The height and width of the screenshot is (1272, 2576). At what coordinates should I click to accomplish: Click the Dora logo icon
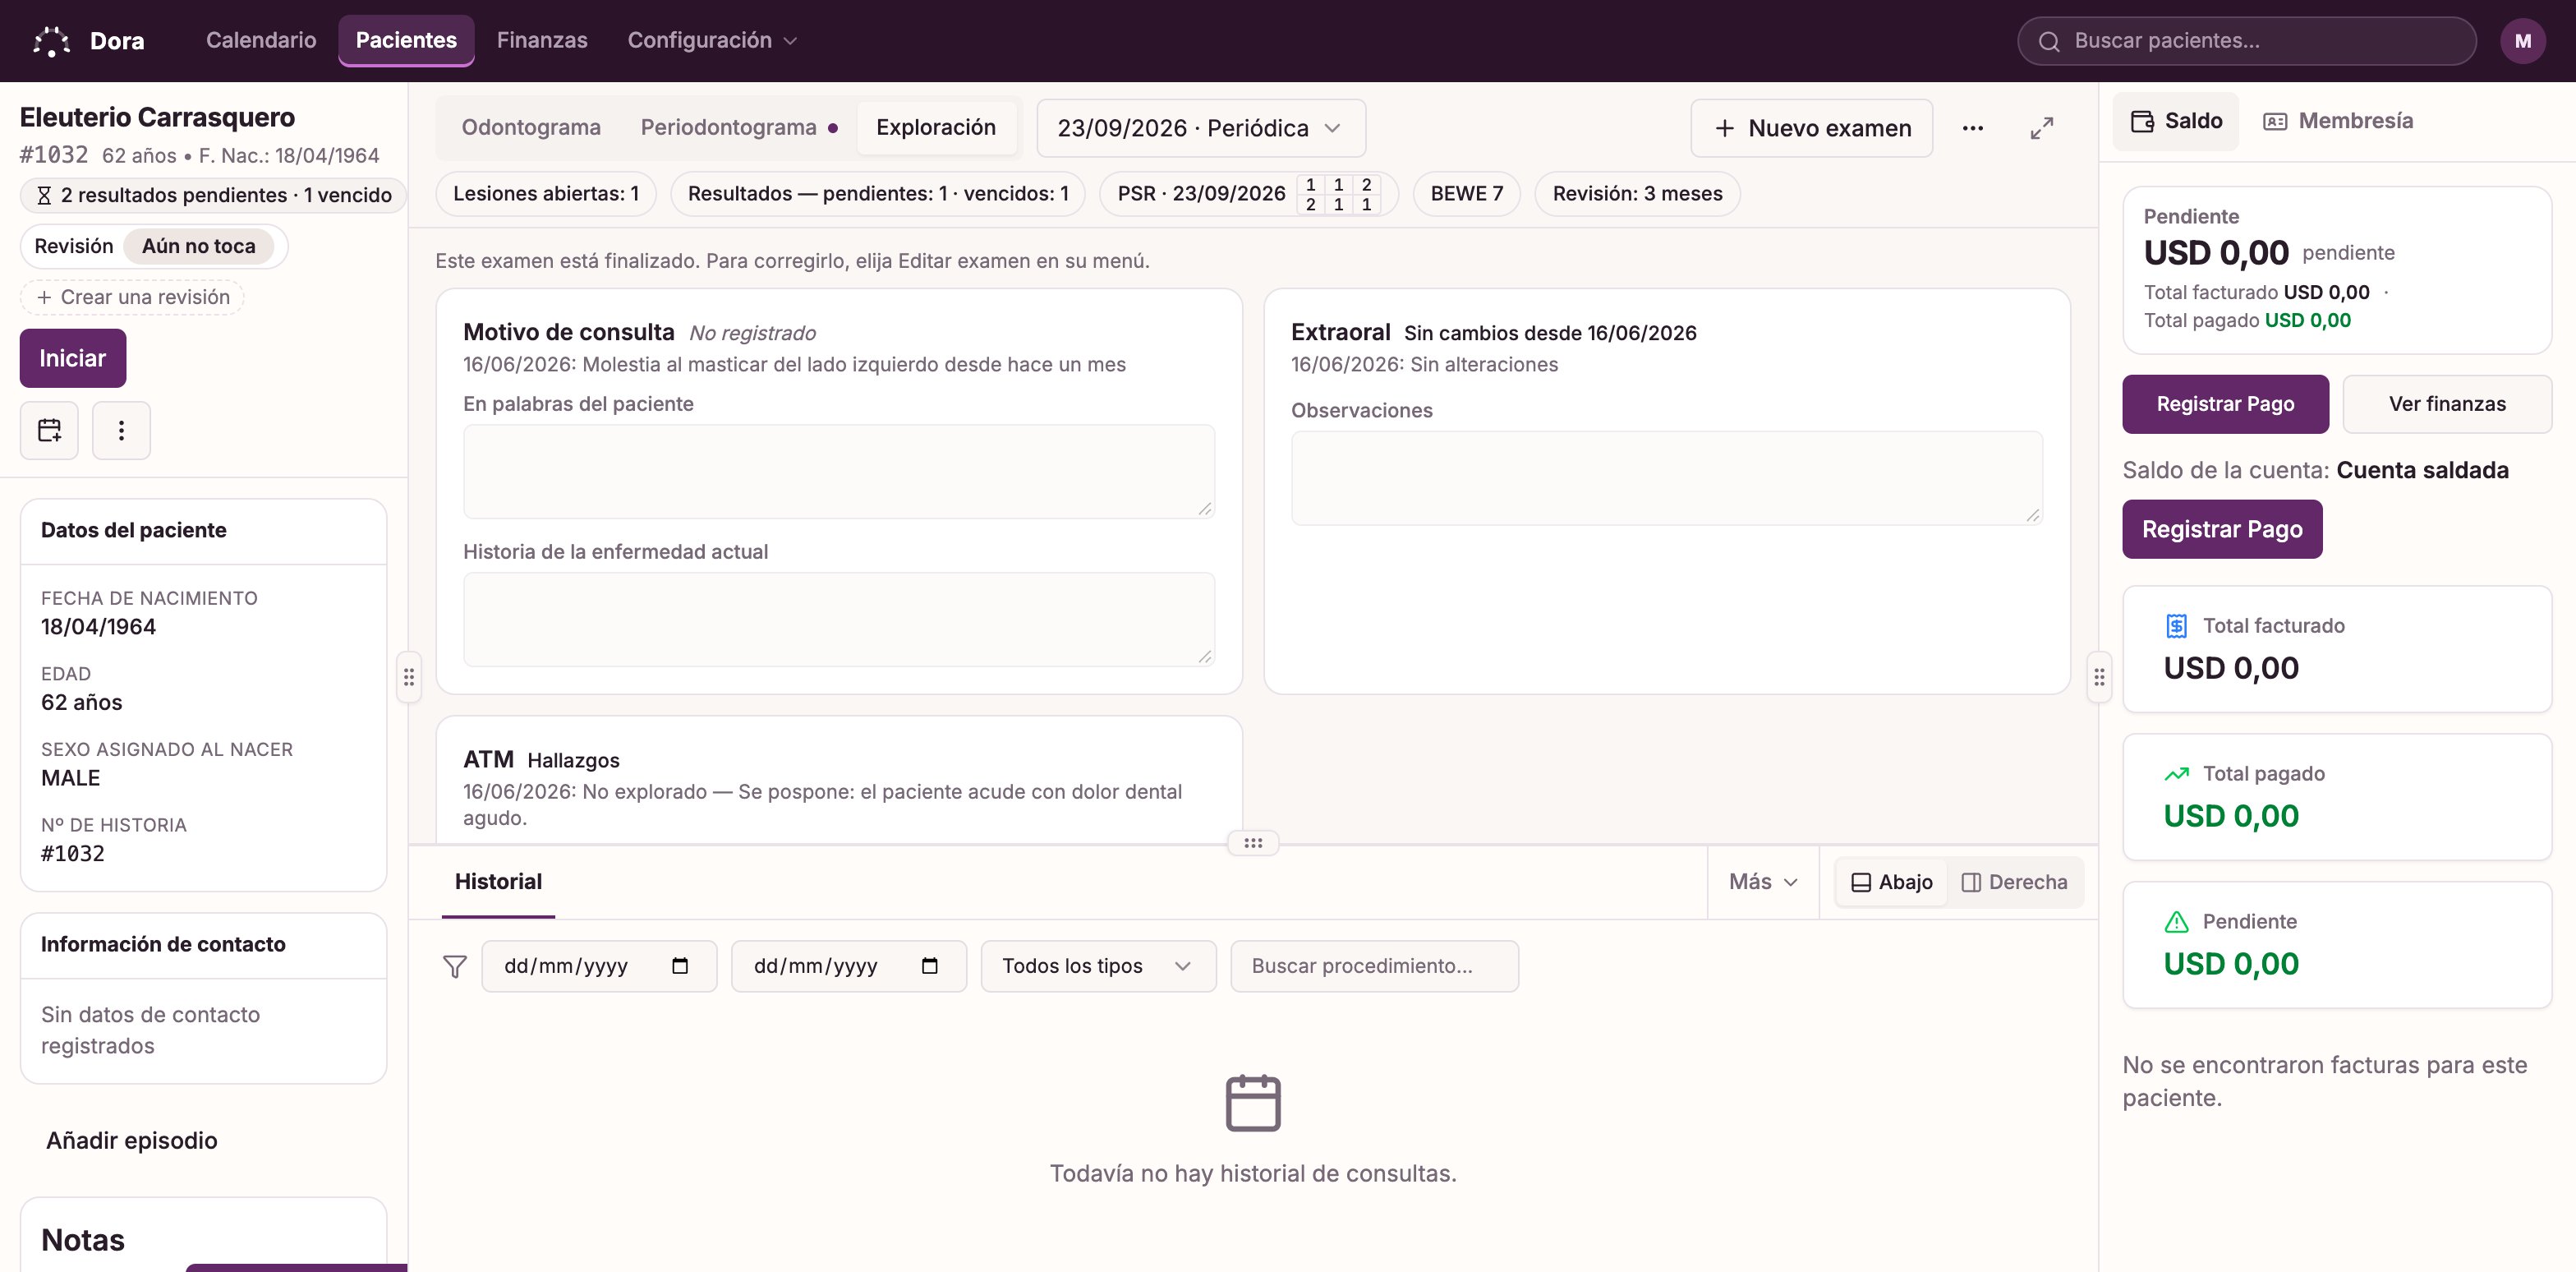pyautogui.click(x=51, y=41)
